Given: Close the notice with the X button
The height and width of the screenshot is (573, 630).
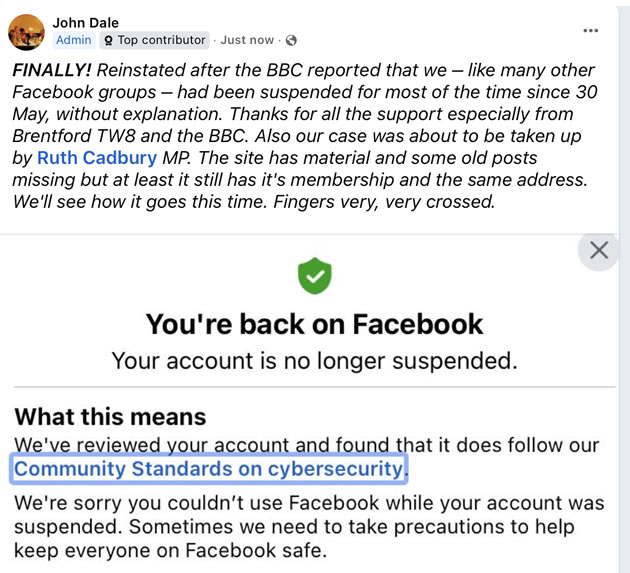Looking at the screenshot, I should pos(599,250).
